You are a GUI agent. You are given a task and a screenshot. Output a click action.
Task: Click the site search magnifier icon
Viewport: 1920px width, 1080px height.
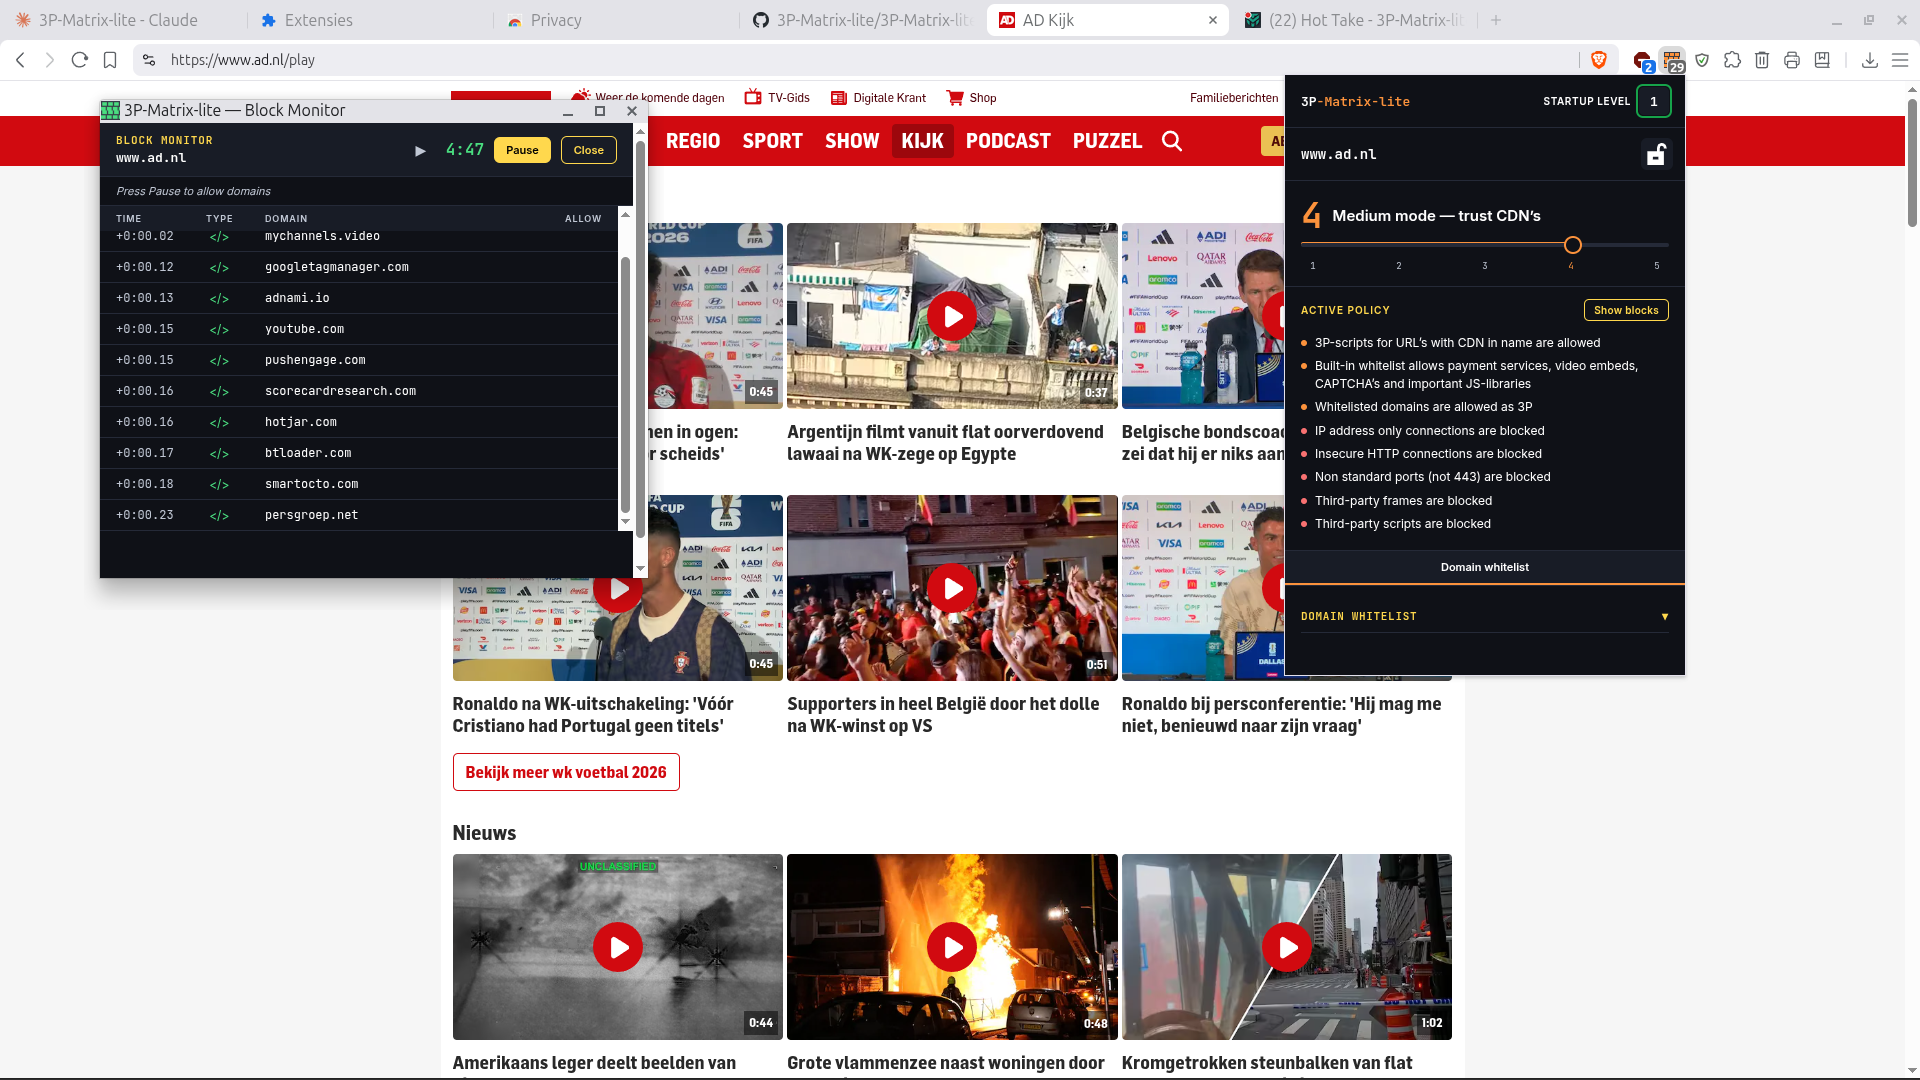tap(1172, 141)
